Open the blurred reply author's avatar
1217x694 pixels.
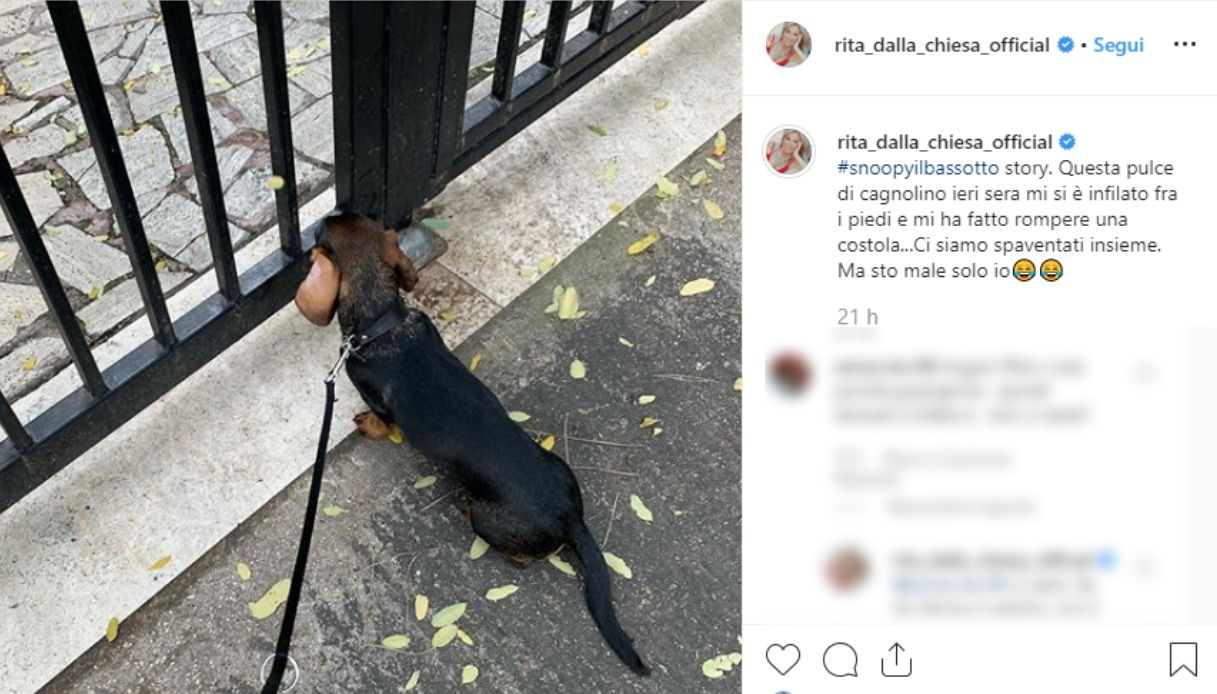click(x=848, y=569)
